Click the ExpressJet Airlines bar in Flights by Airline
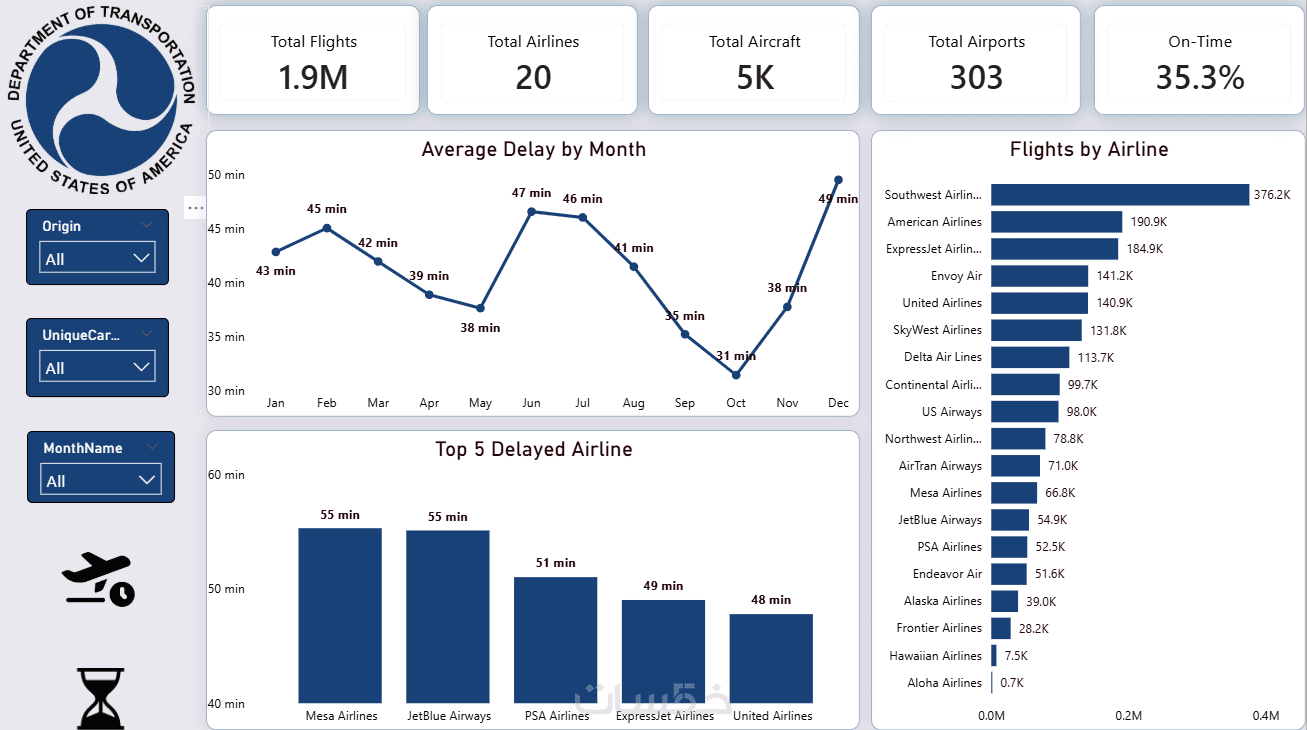Screen dimensions: 1307x730 click(x=1054, y=249)
